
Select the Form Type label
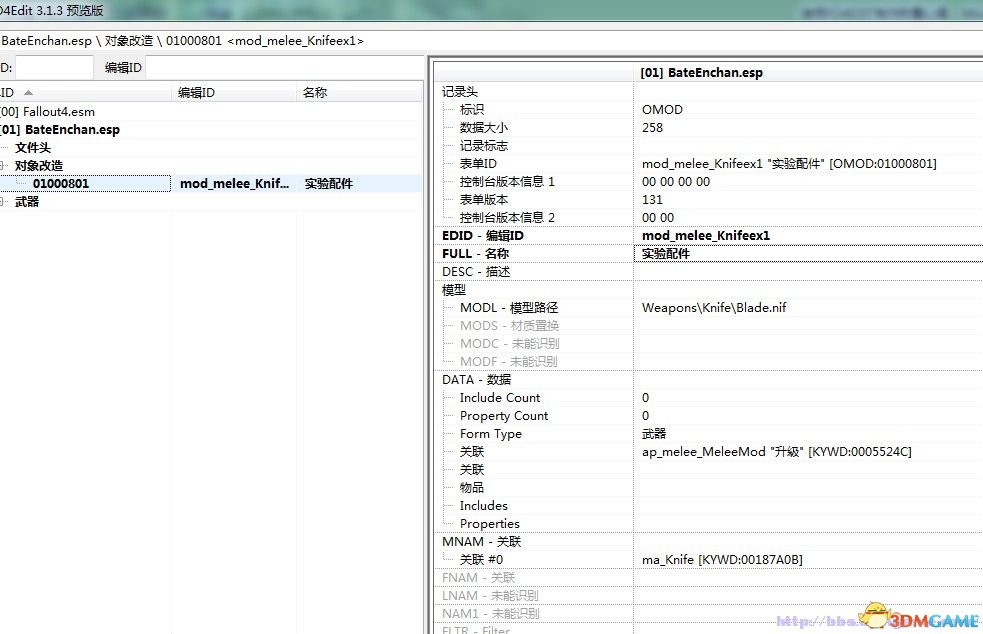[490, 434]
